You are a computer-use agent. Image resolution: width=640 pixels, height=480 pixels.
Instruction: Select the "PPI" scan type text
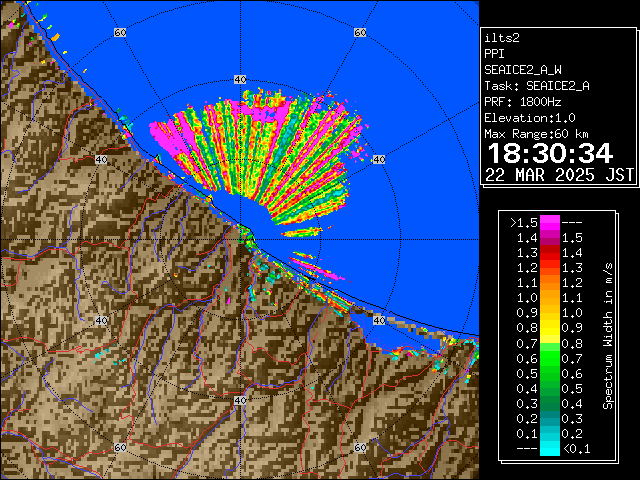click(x=494, y=54)
